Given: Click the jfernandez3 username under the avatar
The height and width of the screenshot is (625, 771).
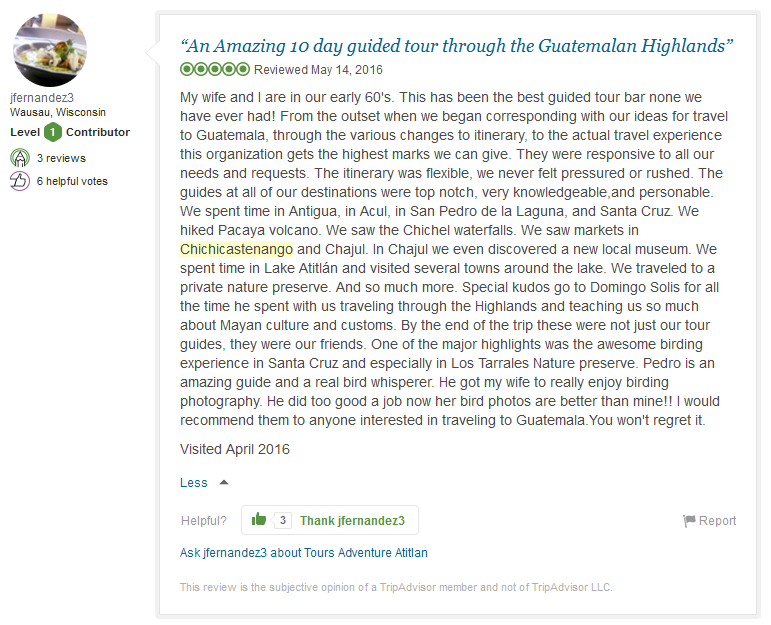Looking at the screenshot, I should click(x=42, y=97).
